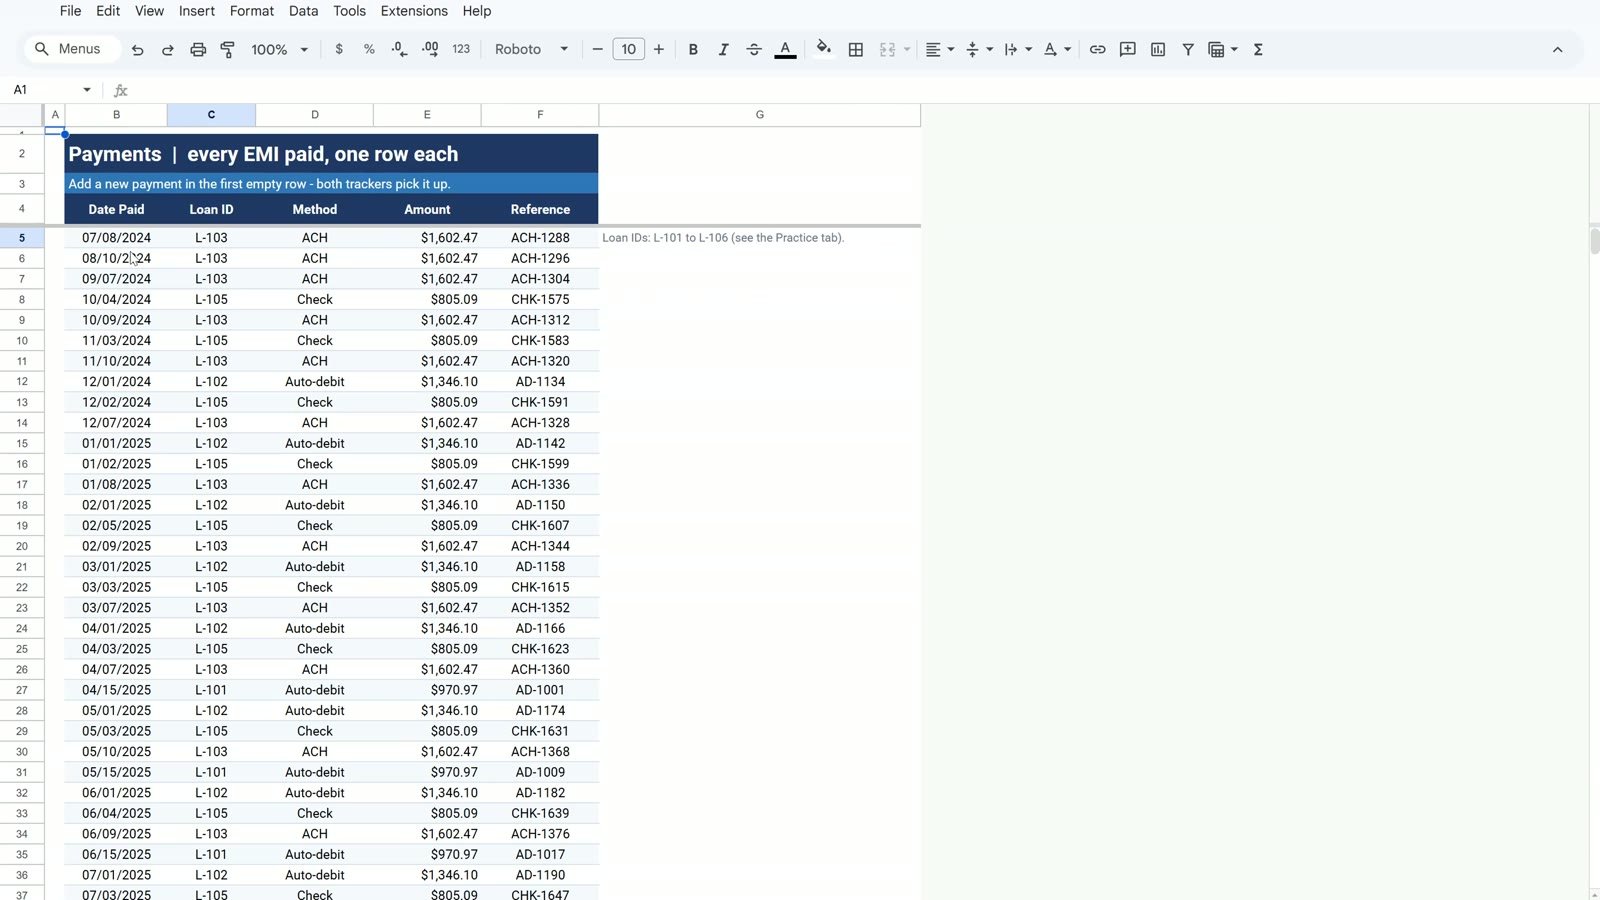The height and width of the screenshot is (900, 1600).
Task: Create a filter
Action: pos(1188,49)
